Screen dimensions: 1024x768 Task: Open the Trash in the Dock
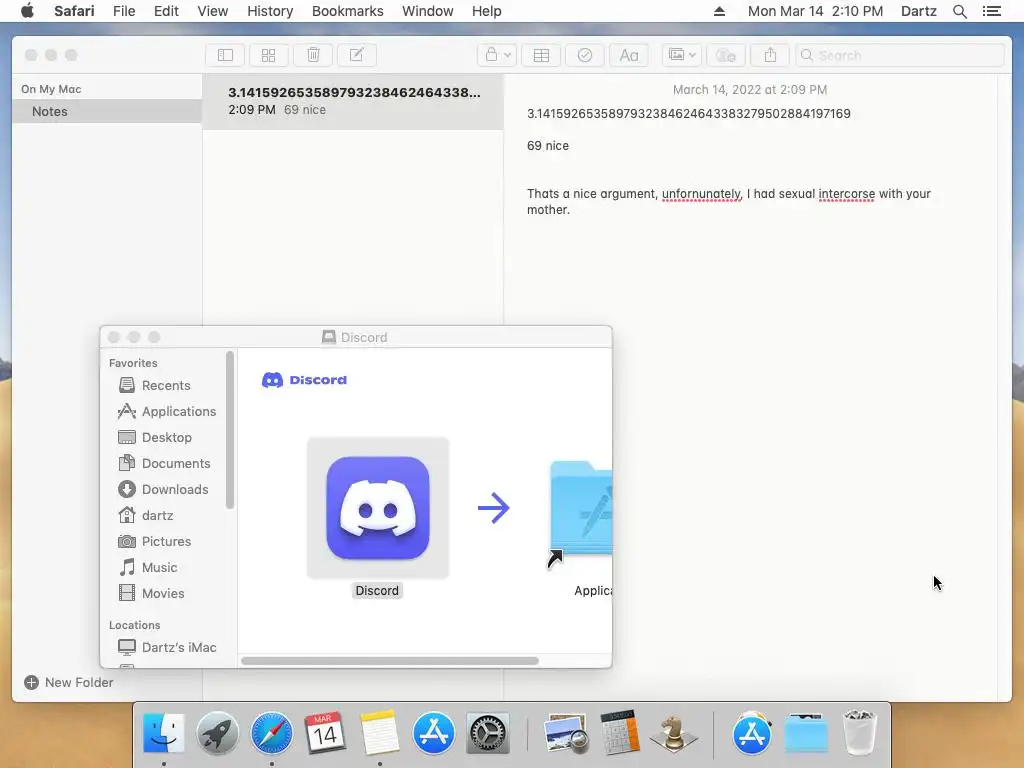tap(860, 733)
